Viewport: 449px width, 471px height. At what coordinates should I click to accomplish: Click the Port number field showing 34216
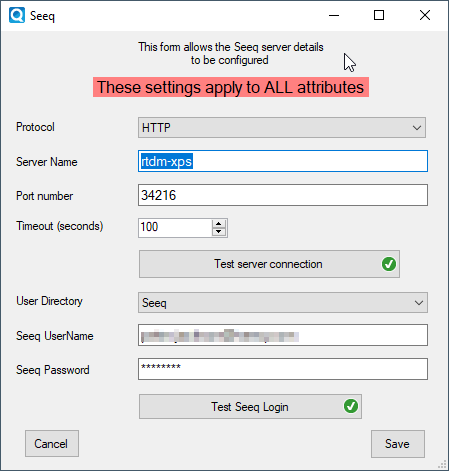pos(283,195)
